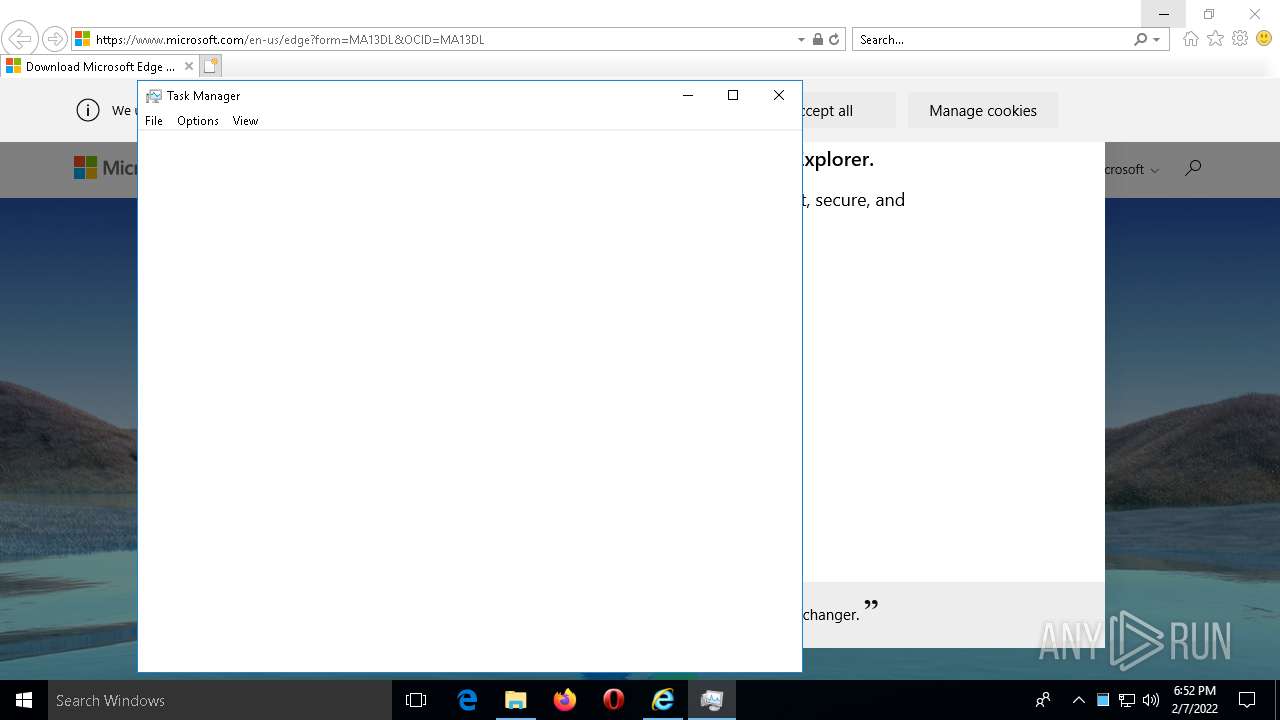Close the Task Manager window
The image size is (1280, 720).
click(x=779, y=95)
